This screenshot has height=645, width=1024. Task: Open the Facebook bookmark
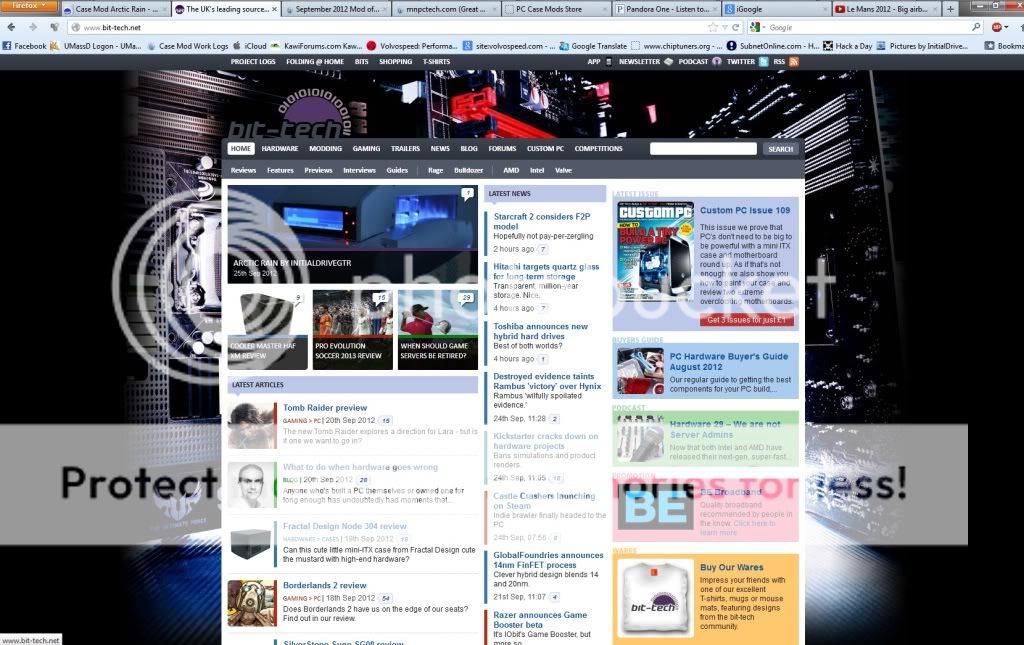[24, 46]
